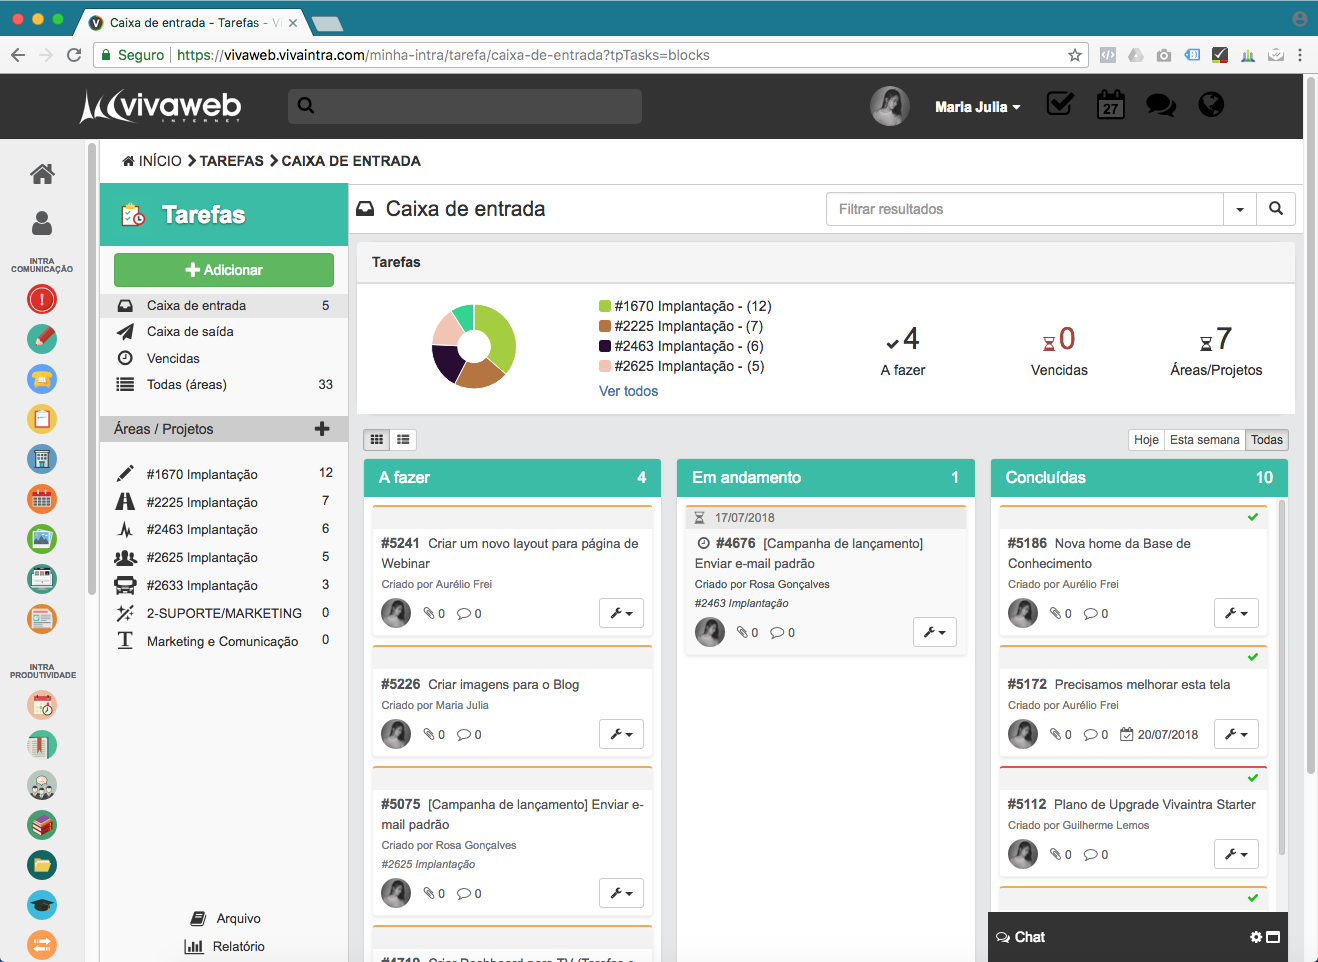The height and width of the screenshot is (962, 1318).
Task: Click the tasks checkmark icon in header
Action: coord(1059,104)
